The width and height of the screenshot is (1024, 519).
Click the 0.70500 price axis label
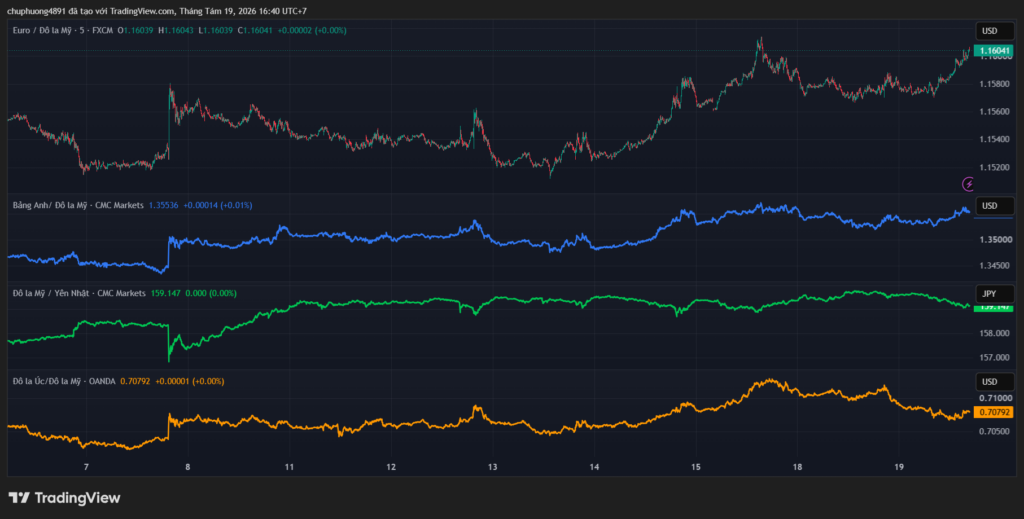pos(996,431)
